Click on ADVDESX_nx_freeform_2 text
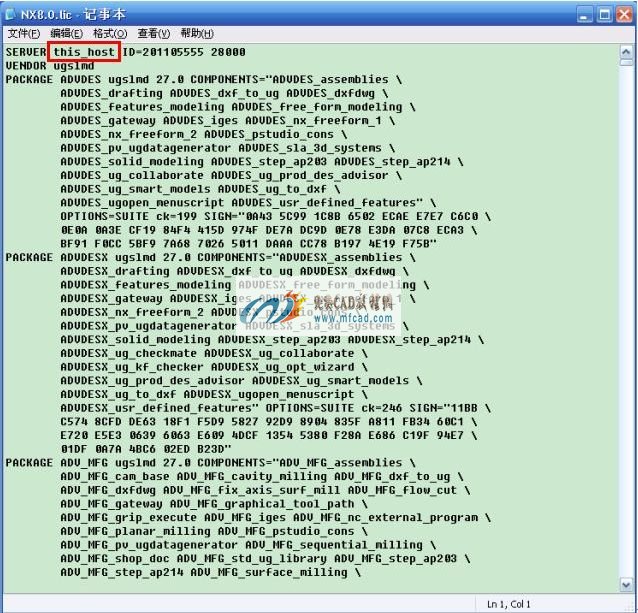This screenshot has width=638, height=613. pyautogui.click(x=132, y=312)
